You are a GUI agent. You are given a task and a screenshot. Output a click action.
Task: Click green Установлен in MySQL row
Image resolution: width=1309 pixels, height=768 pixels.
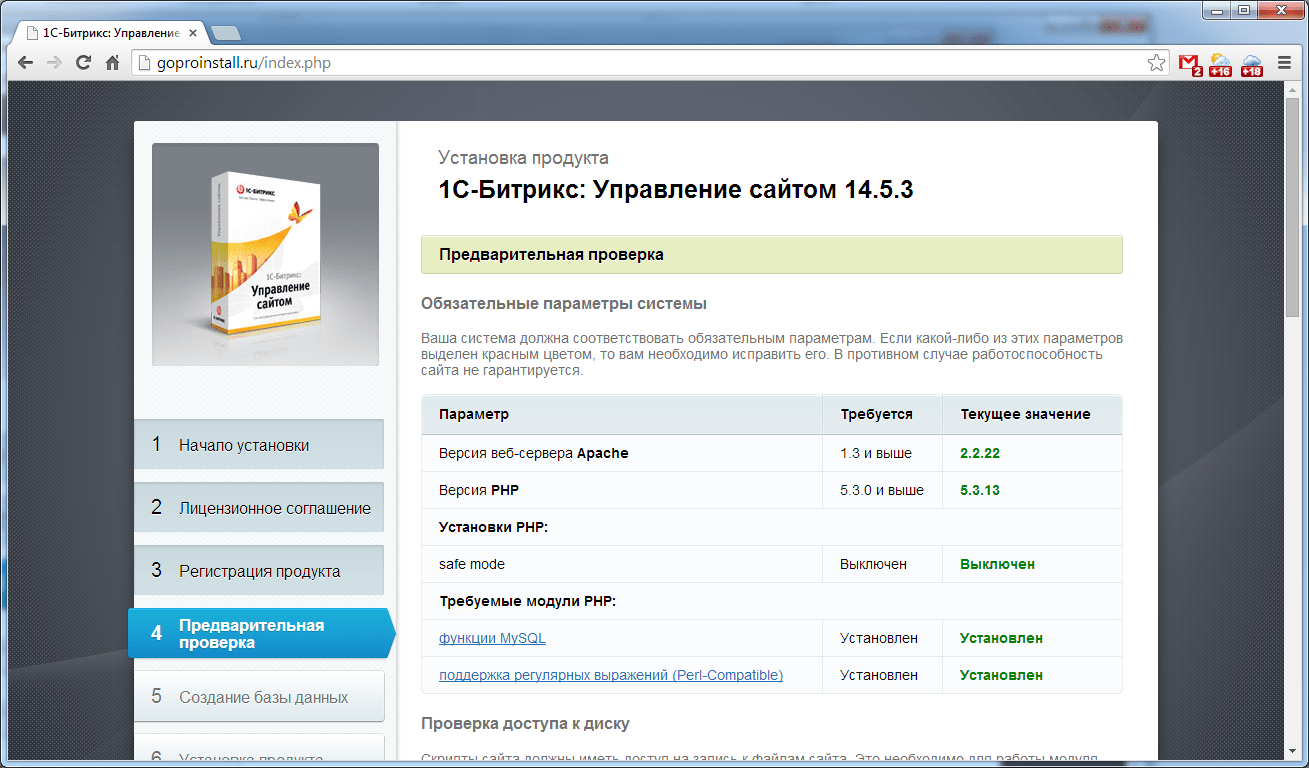1001,638
